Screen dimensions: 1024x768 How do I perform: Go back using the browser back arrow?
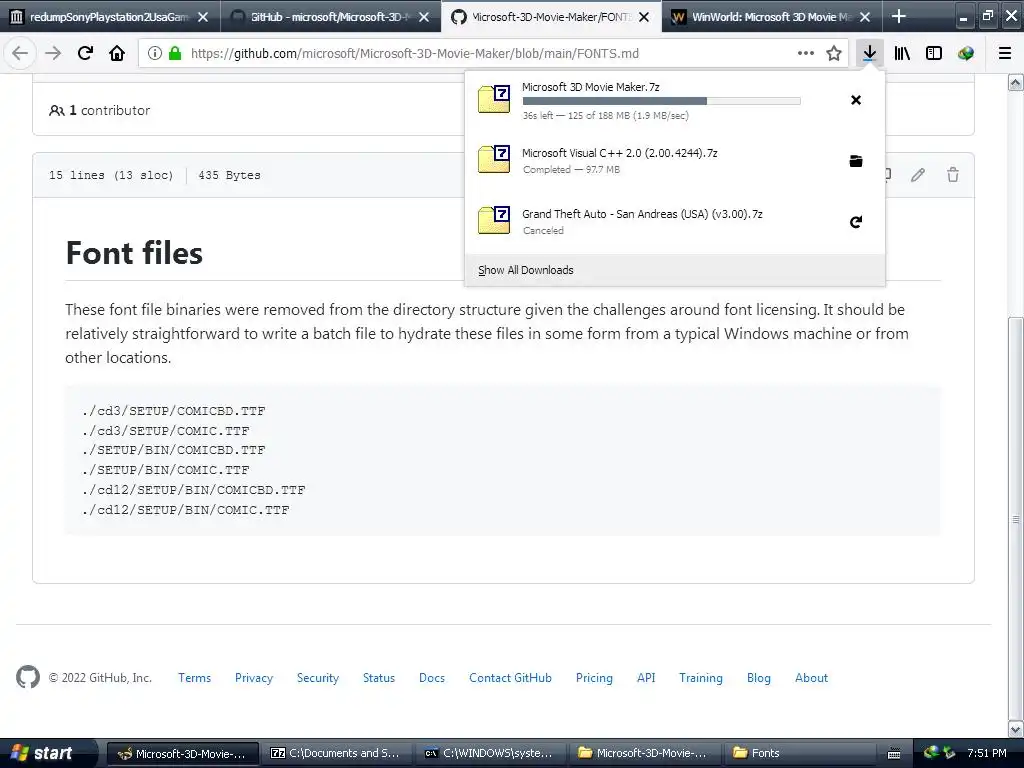20,53
